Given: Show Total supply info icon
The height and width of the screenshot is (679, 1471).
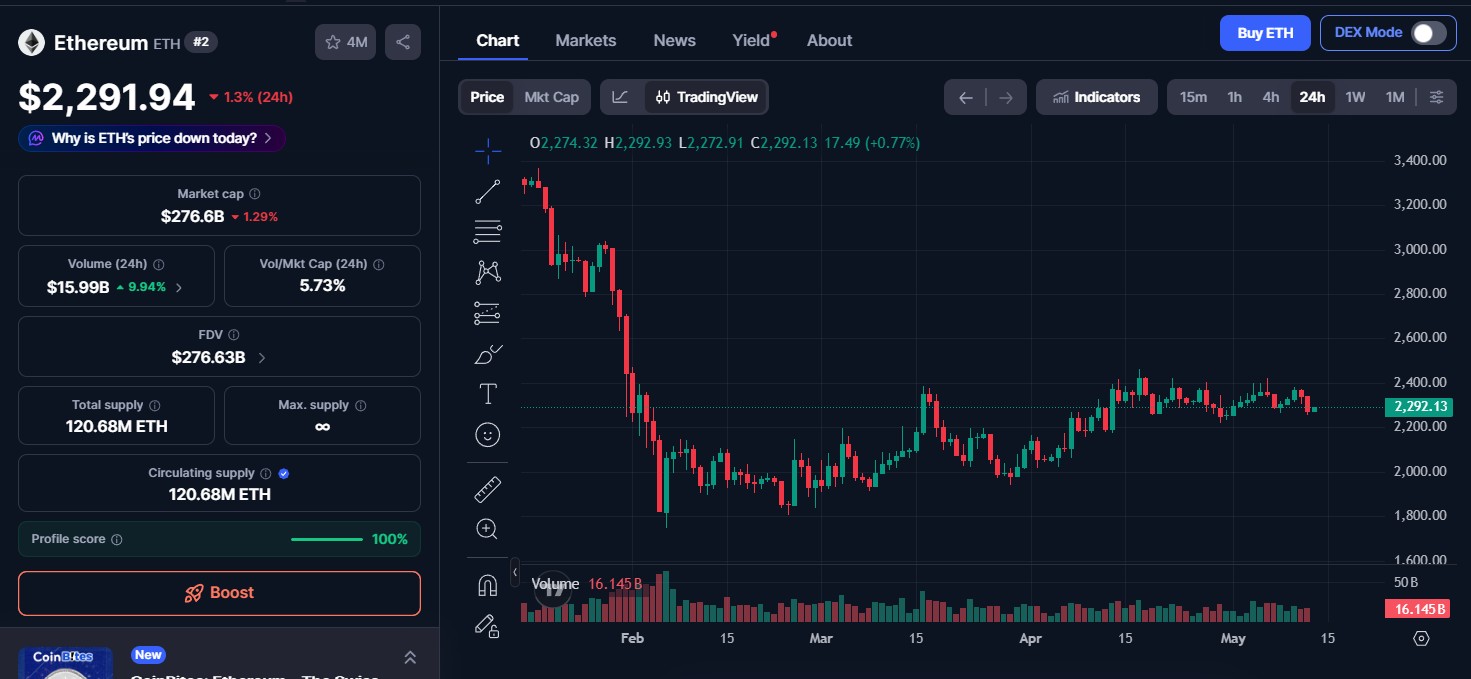Looking at the screenshot, I should [155, 406].
